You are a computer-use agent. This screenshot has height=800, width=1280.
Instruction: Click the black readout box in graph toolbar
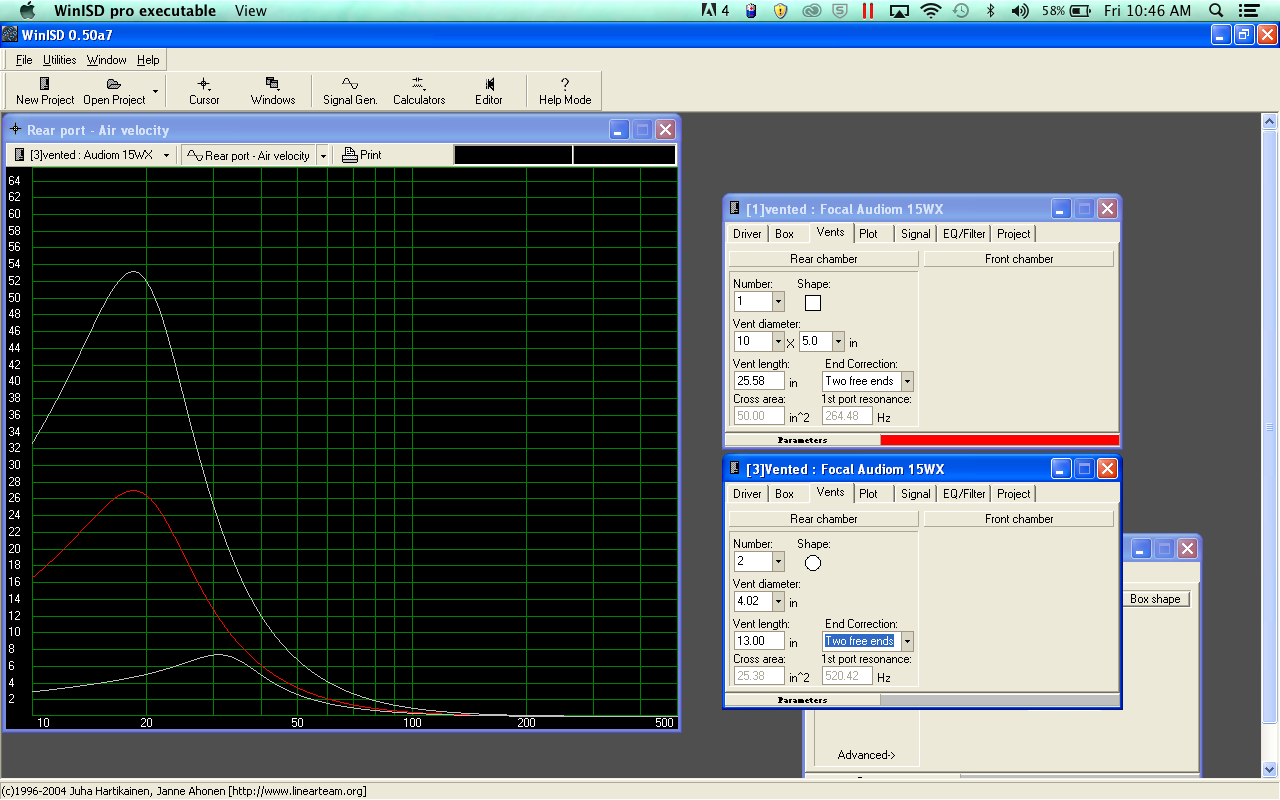(564, 155)
